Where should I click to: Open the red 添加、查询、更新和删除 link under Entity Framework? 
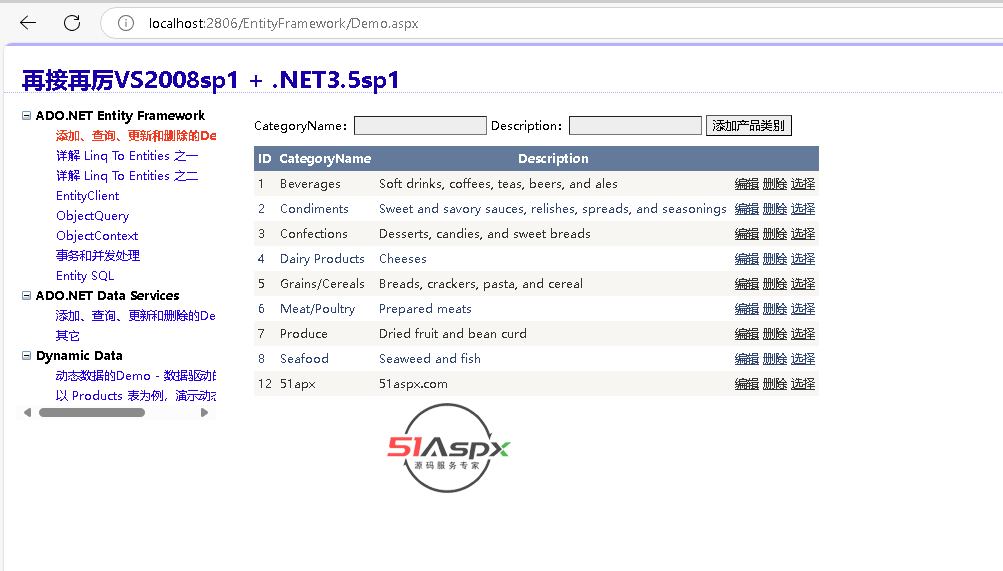136,136
